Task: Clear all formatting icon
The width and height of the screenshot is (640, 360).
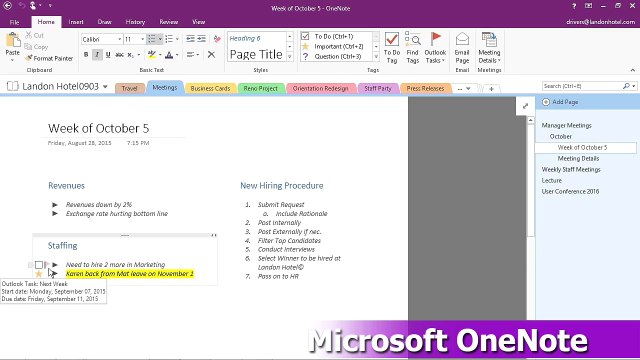Action: 217,39
